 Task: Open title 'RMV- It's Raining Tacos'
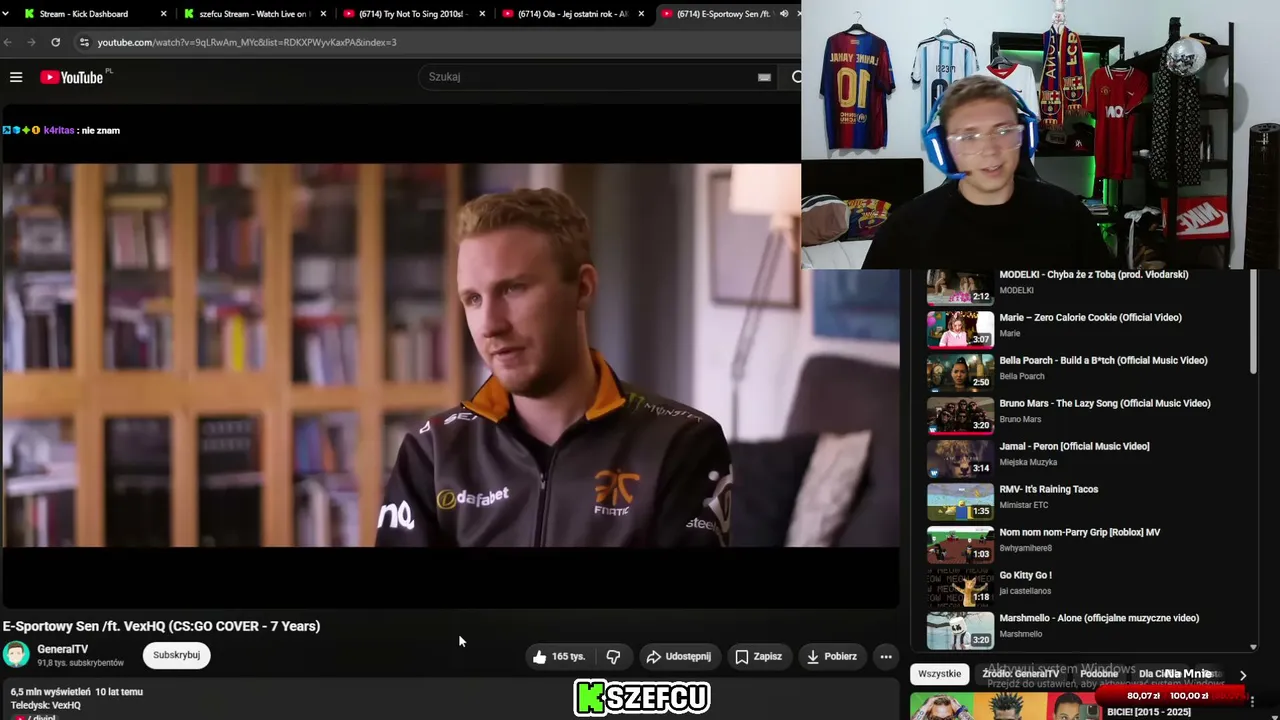[x=1049, y=490]
